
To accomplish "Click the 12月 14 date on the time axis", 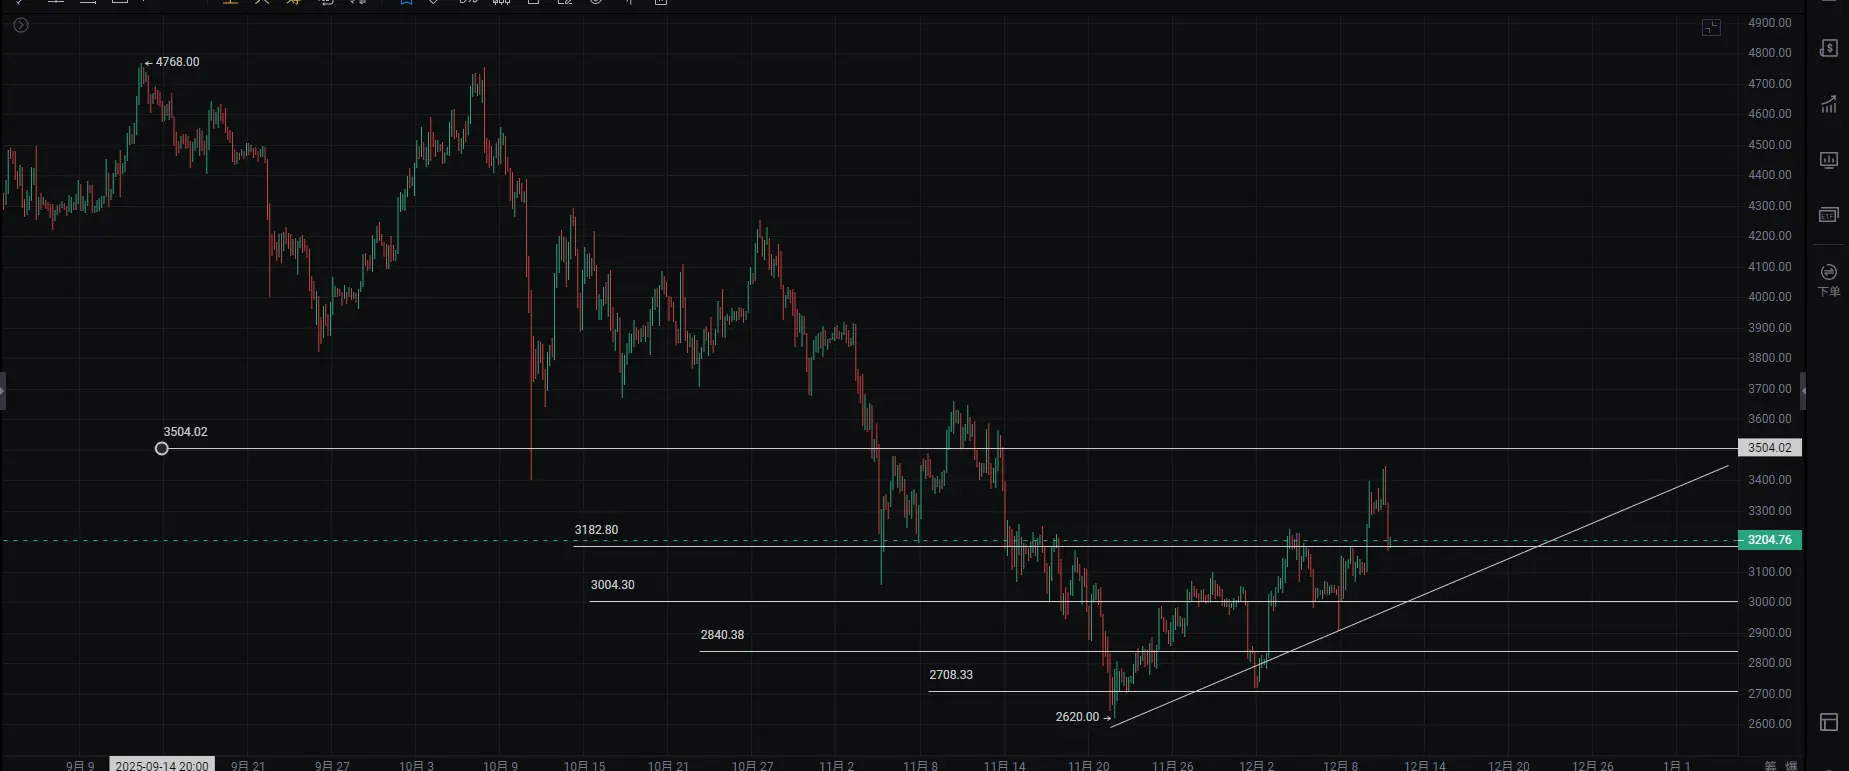I will tap(1425, 766).
